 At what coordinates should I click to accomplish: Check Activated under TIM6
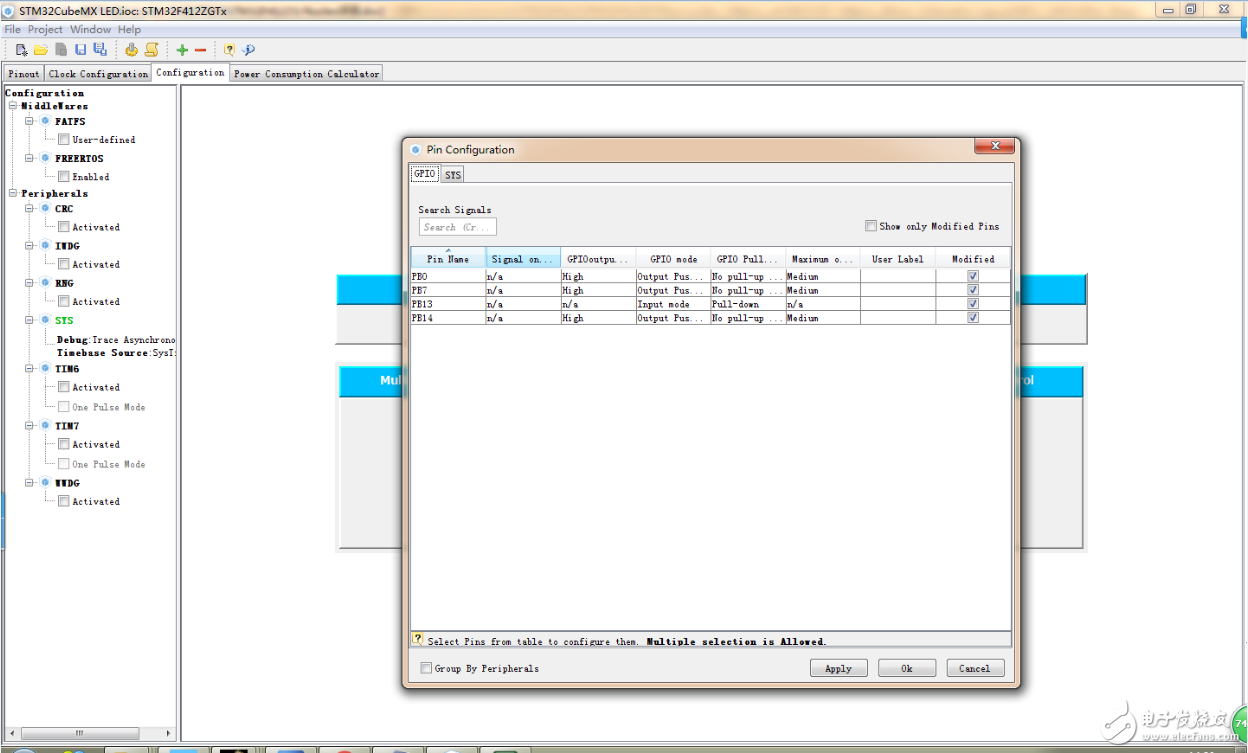(64, 387)
